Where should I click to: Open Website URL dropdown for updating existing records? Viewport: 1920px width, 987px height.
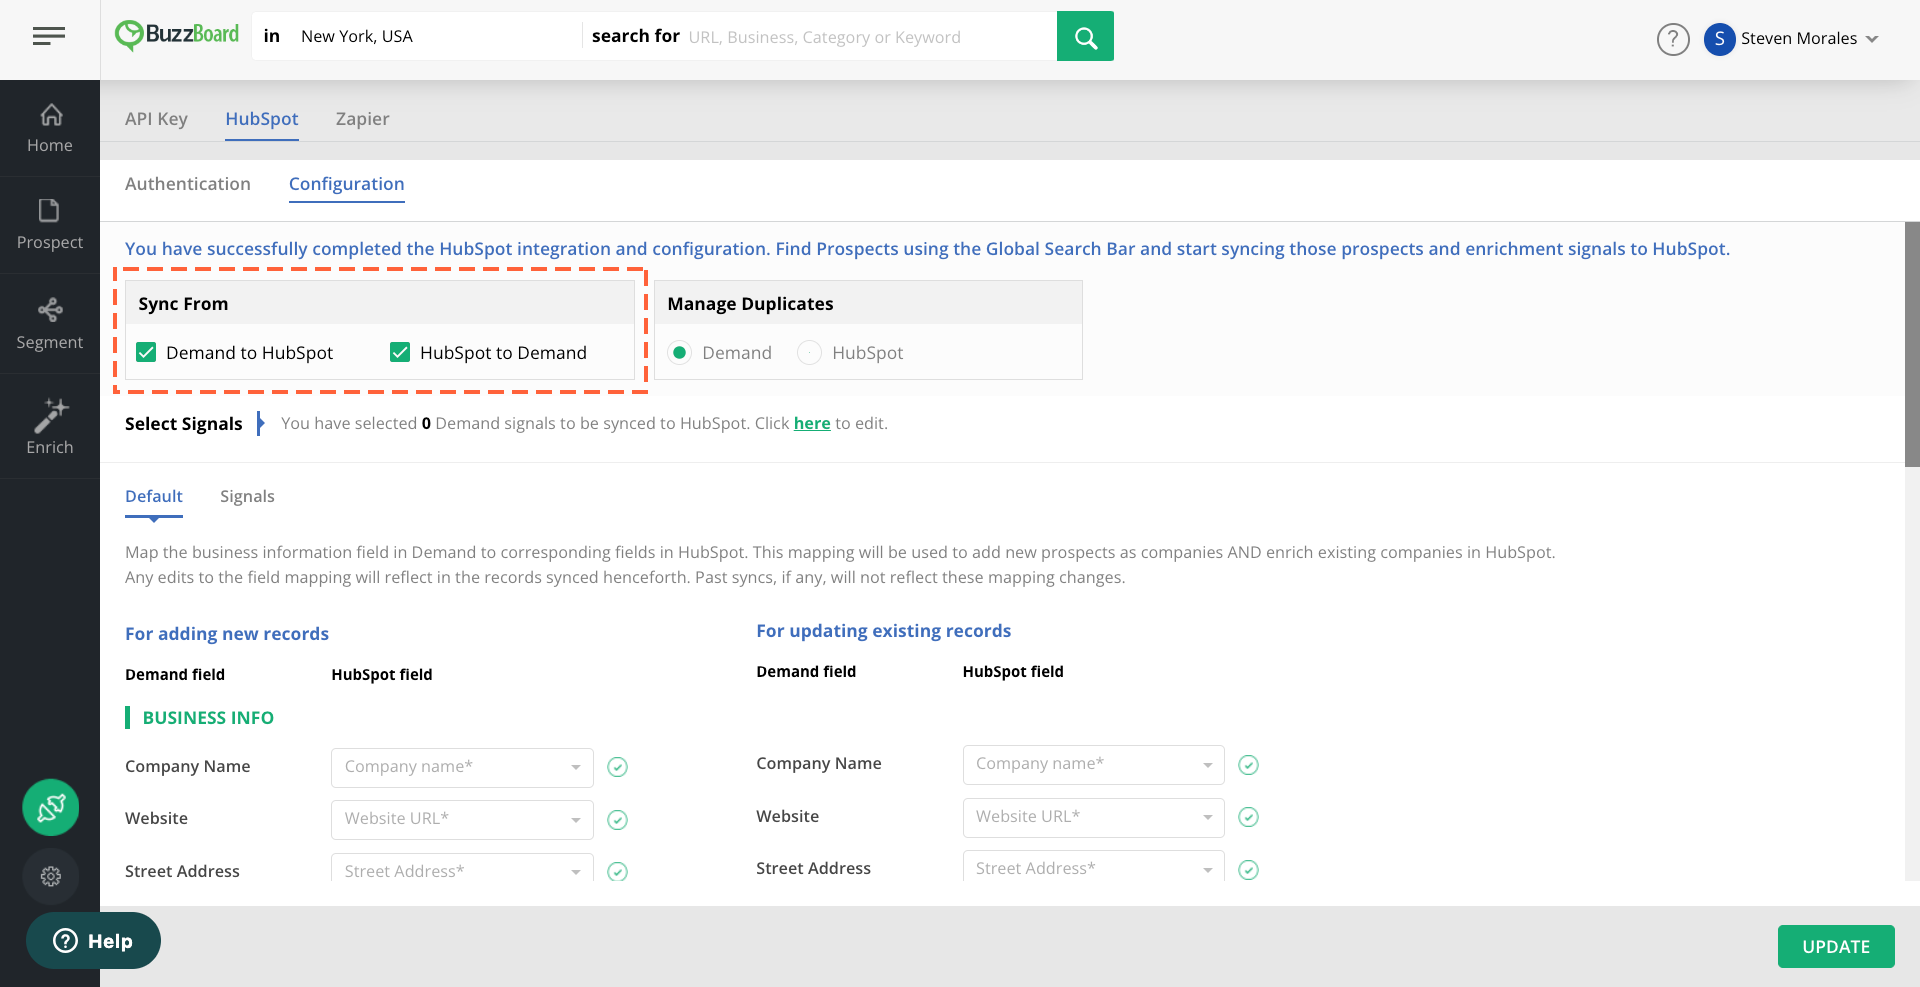tap(1093, 817)
